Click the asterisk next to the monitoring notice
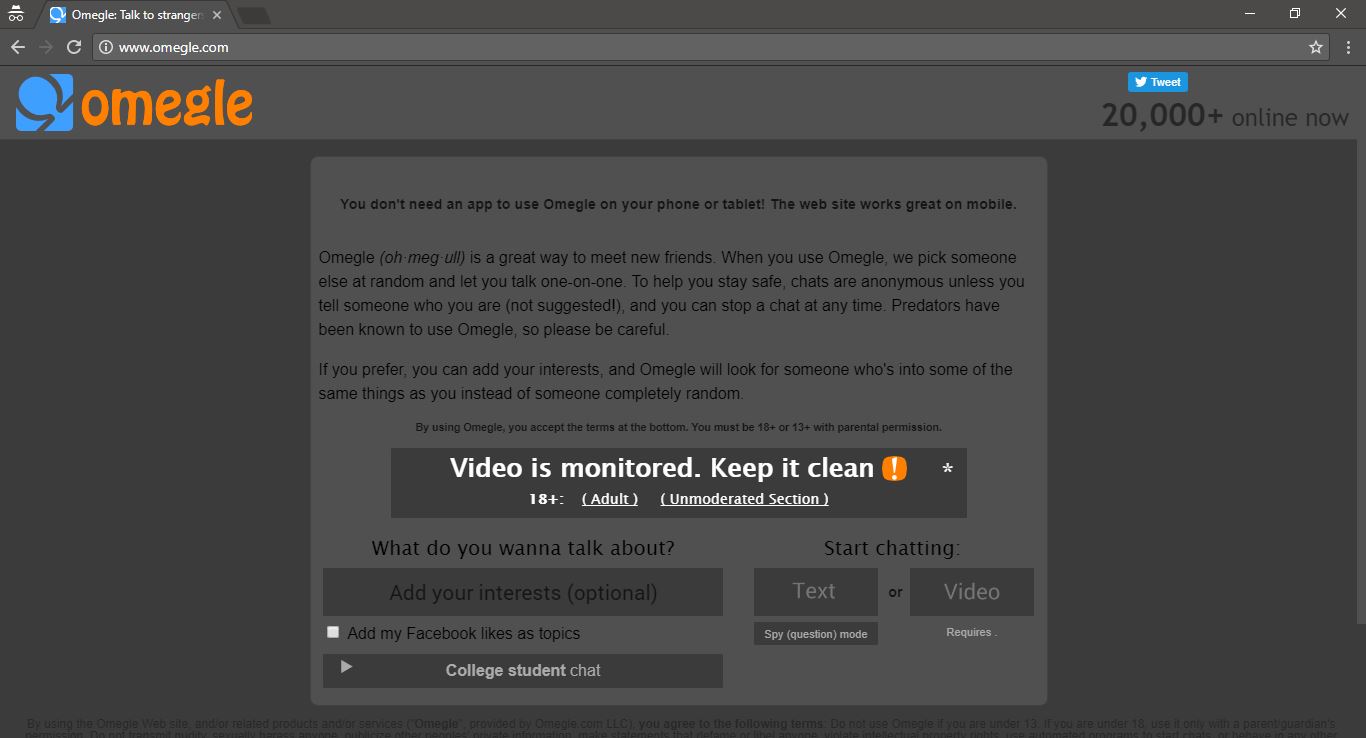This screenshot has width=1366, height=738. (947, 468)
